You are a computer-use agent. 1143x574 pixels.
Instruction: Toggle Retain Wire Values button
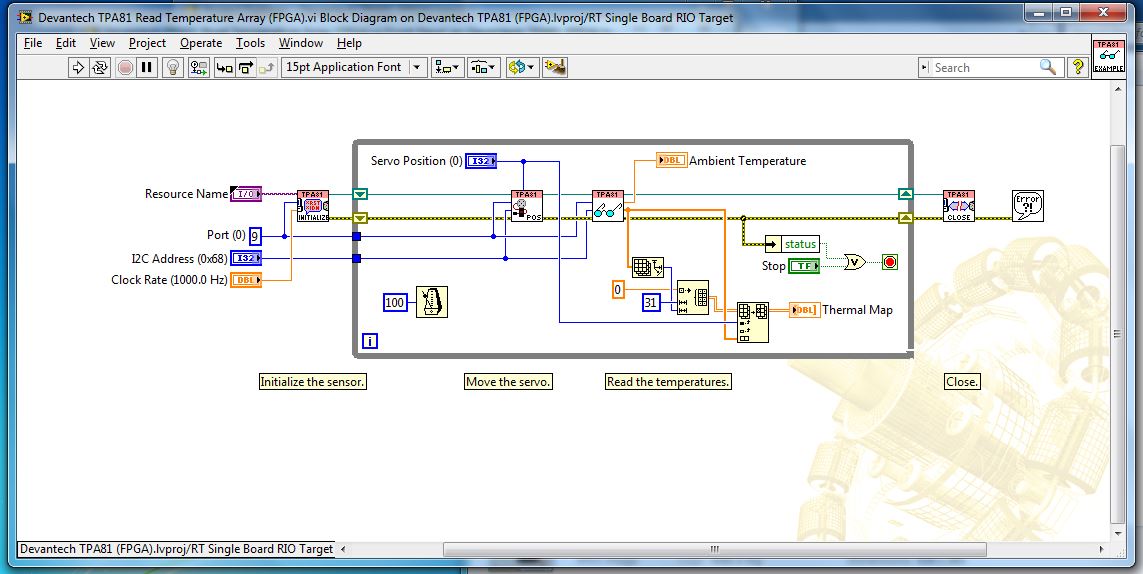click(198, 67)
